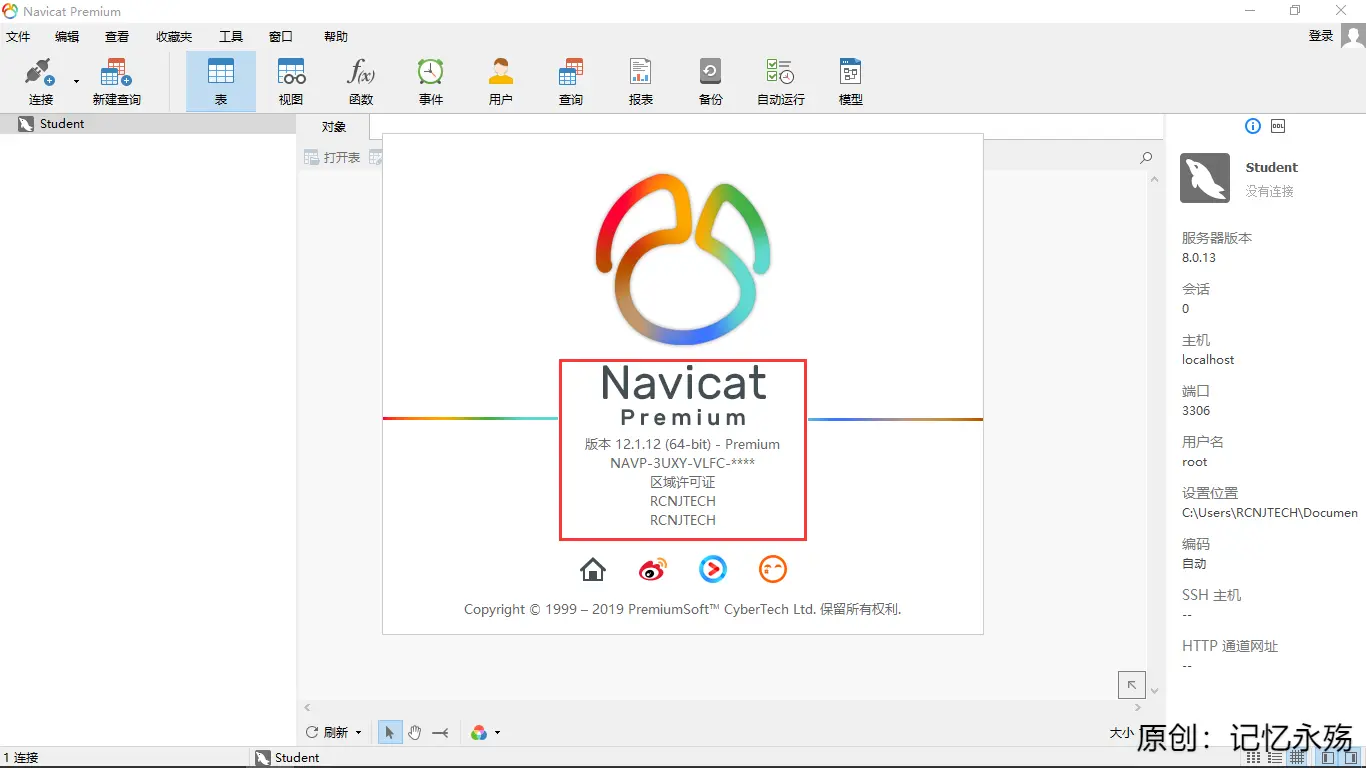Expand the dropdown arrow beside 刷新
Image resolution: width=1366 pixels, height=768 pixels.
point(359,733)
